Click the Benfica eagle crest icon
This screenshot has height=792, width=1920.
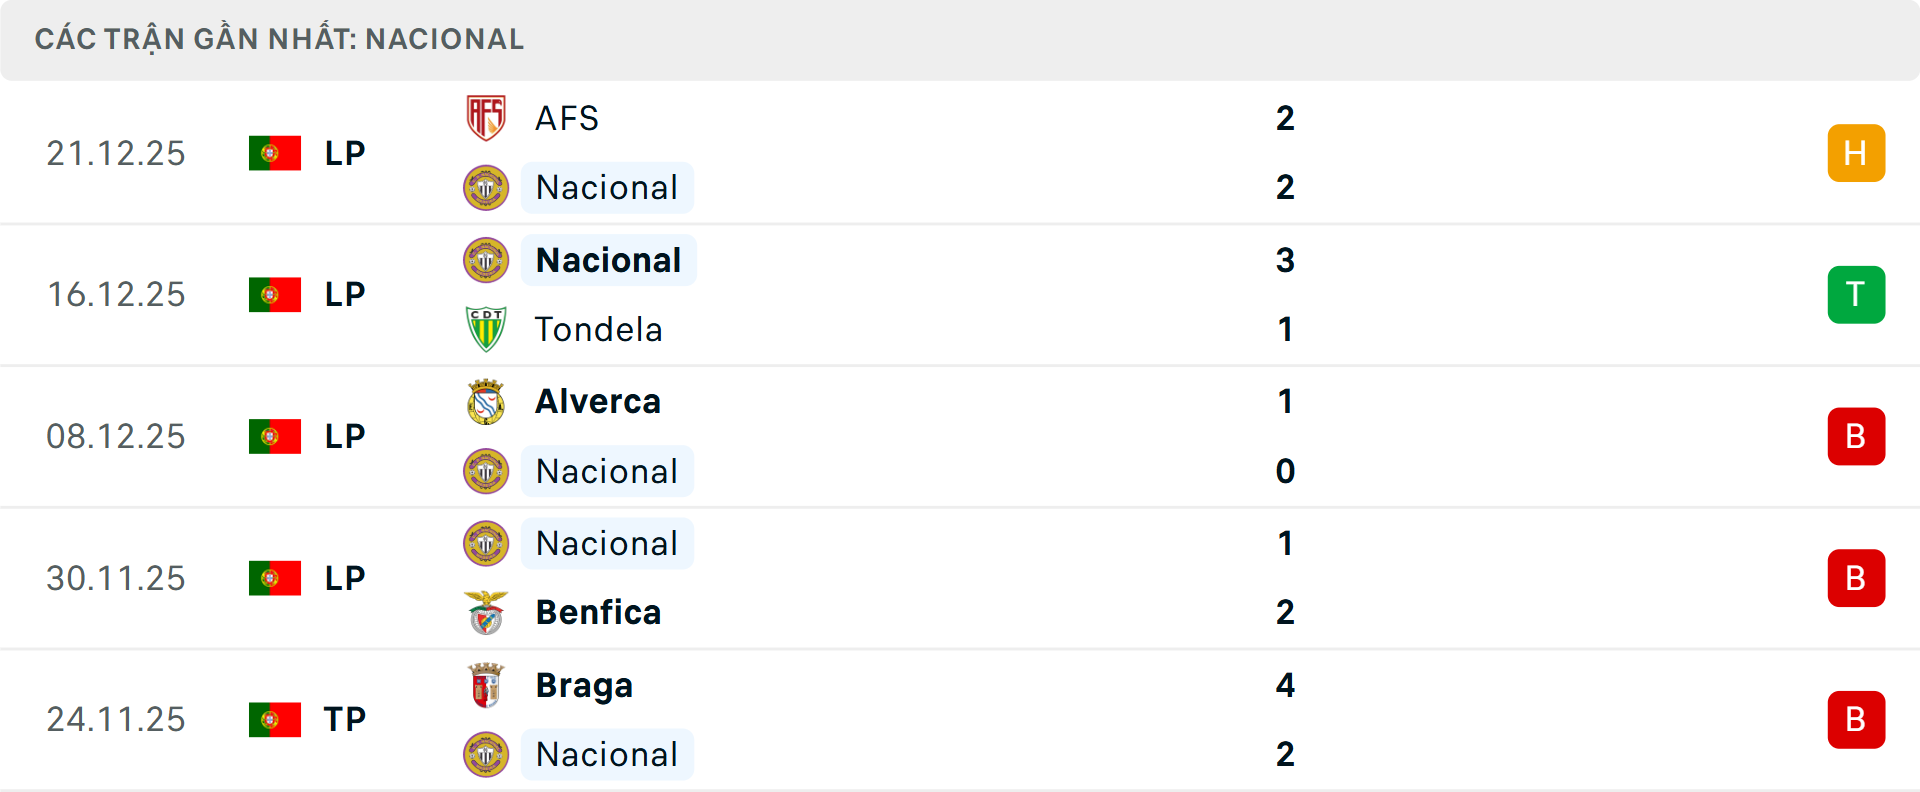point(486,612)
